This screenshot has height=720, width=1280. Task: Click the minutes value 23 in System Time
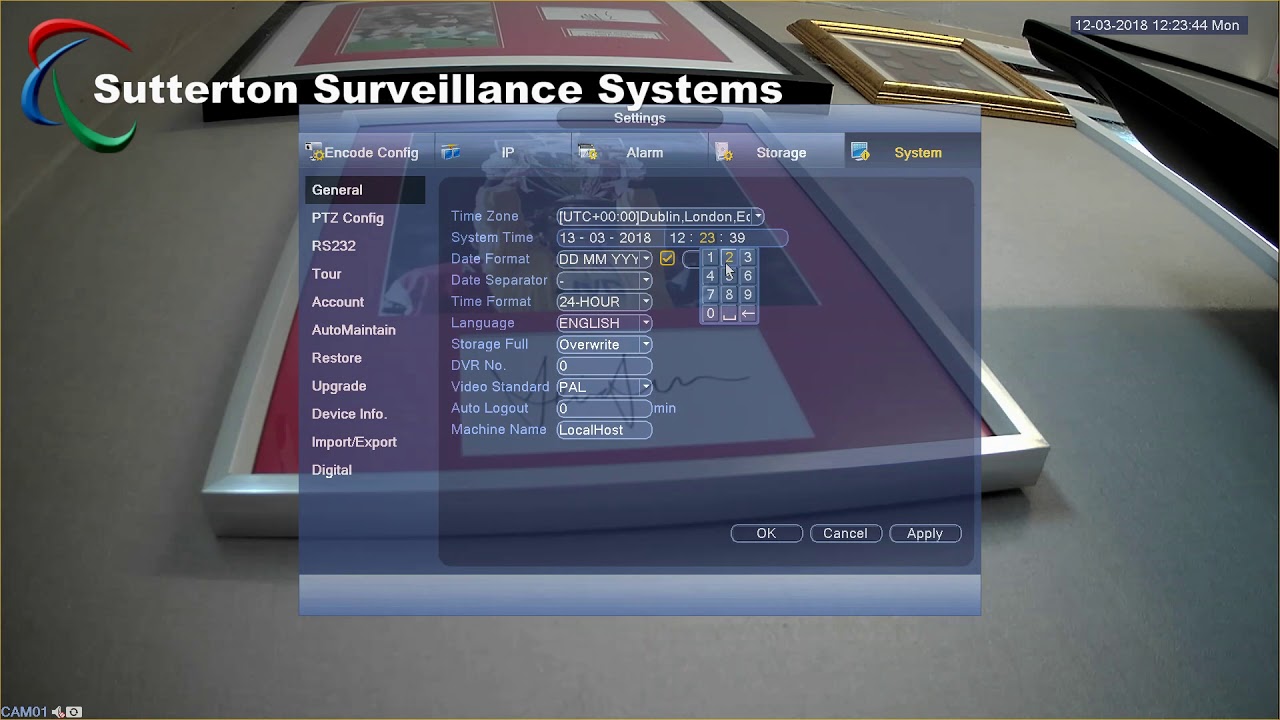(x=707, y=238)
